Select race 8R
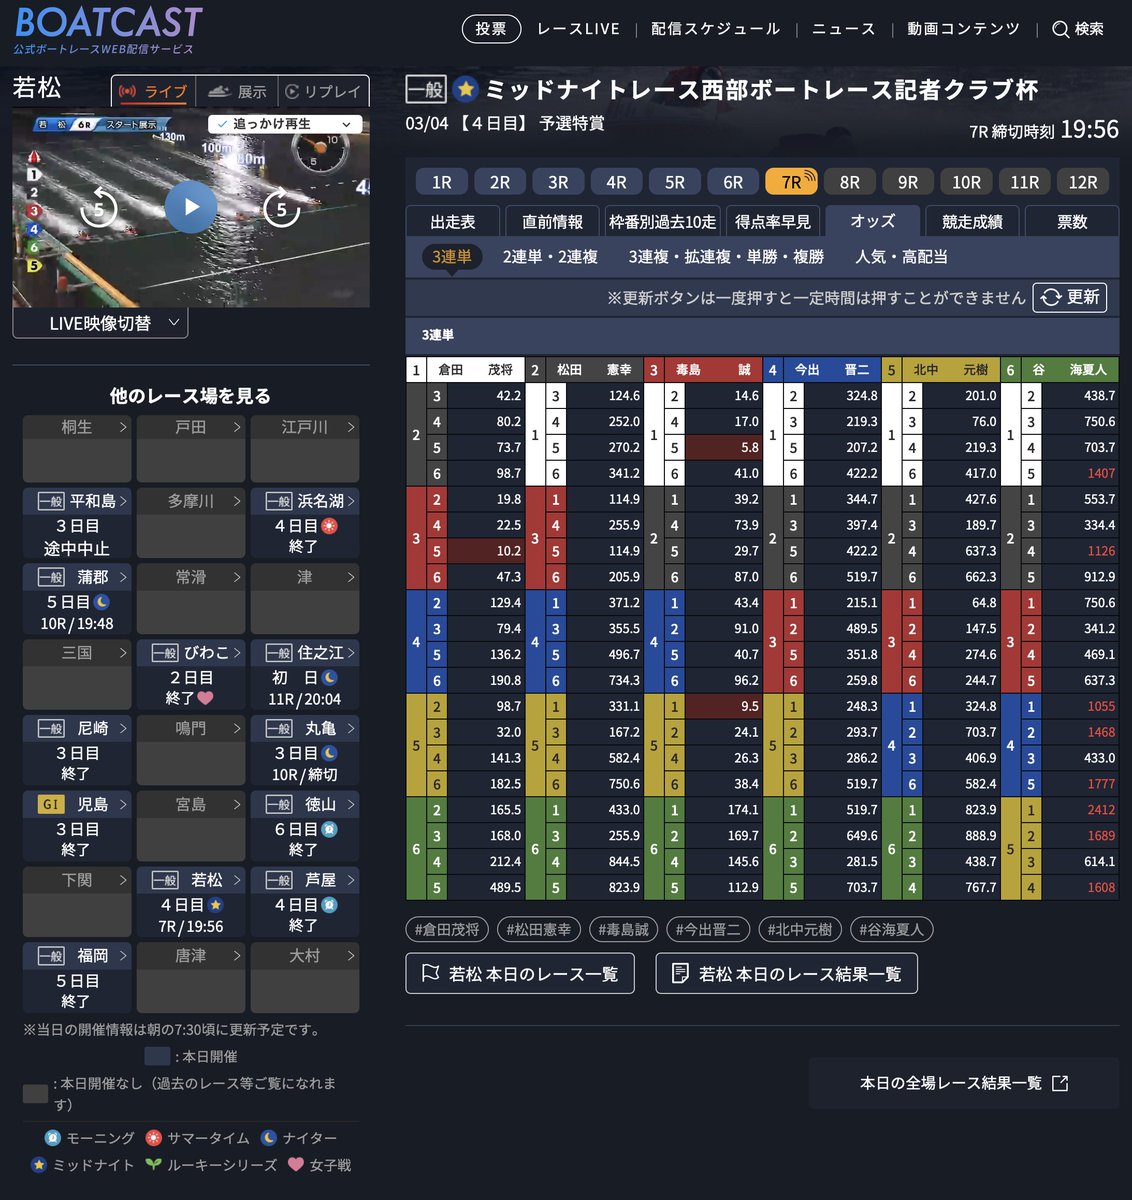The height and width of the screenshot is (1200, 1132). [x=850, y=182]
